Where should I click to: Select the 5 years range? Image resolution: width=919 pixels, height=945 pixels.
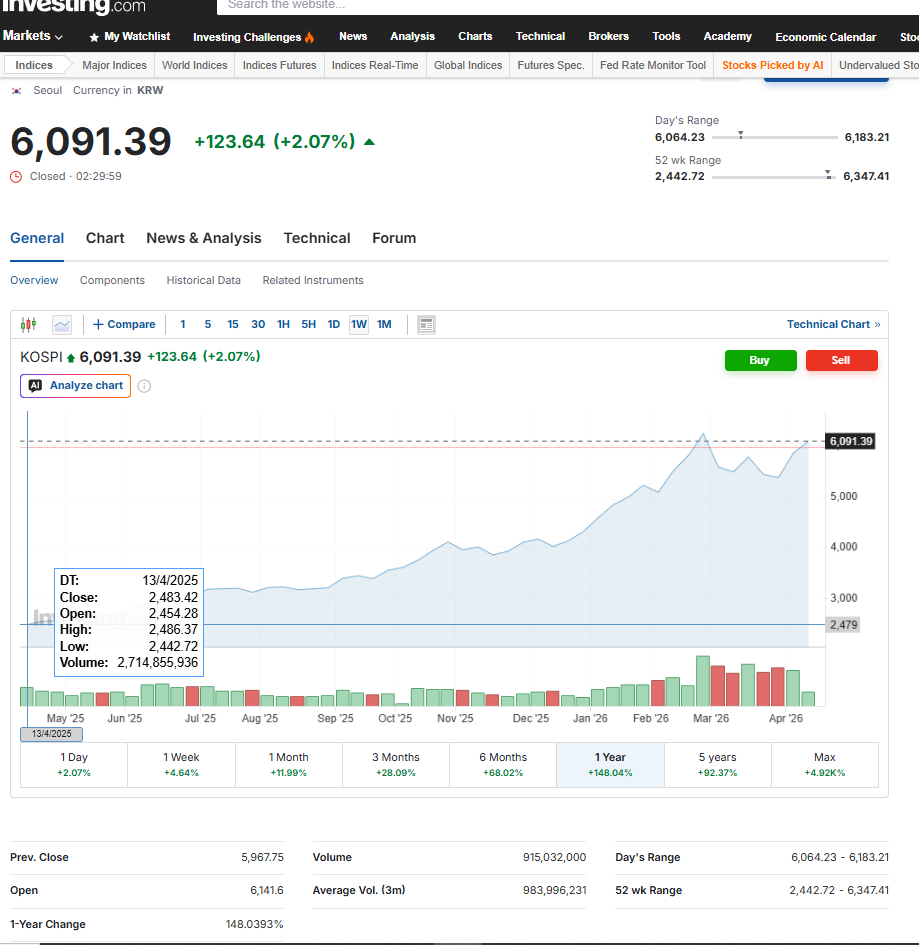pyautogui.click(x=718, y=765)
